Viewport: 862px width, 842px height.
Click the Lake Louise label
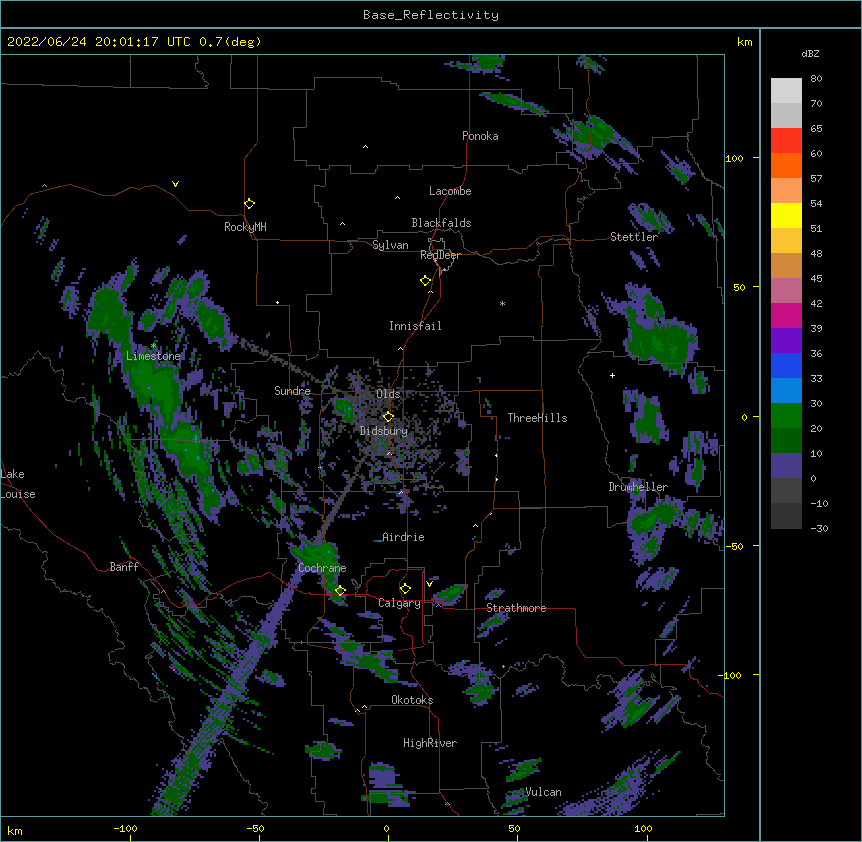18,484
